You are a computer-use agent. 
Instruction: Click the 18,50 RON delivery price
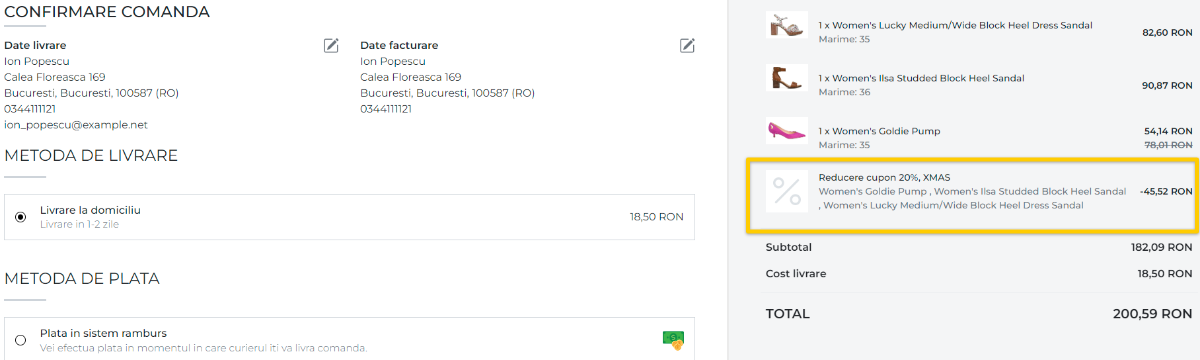(x=656, y=217)
